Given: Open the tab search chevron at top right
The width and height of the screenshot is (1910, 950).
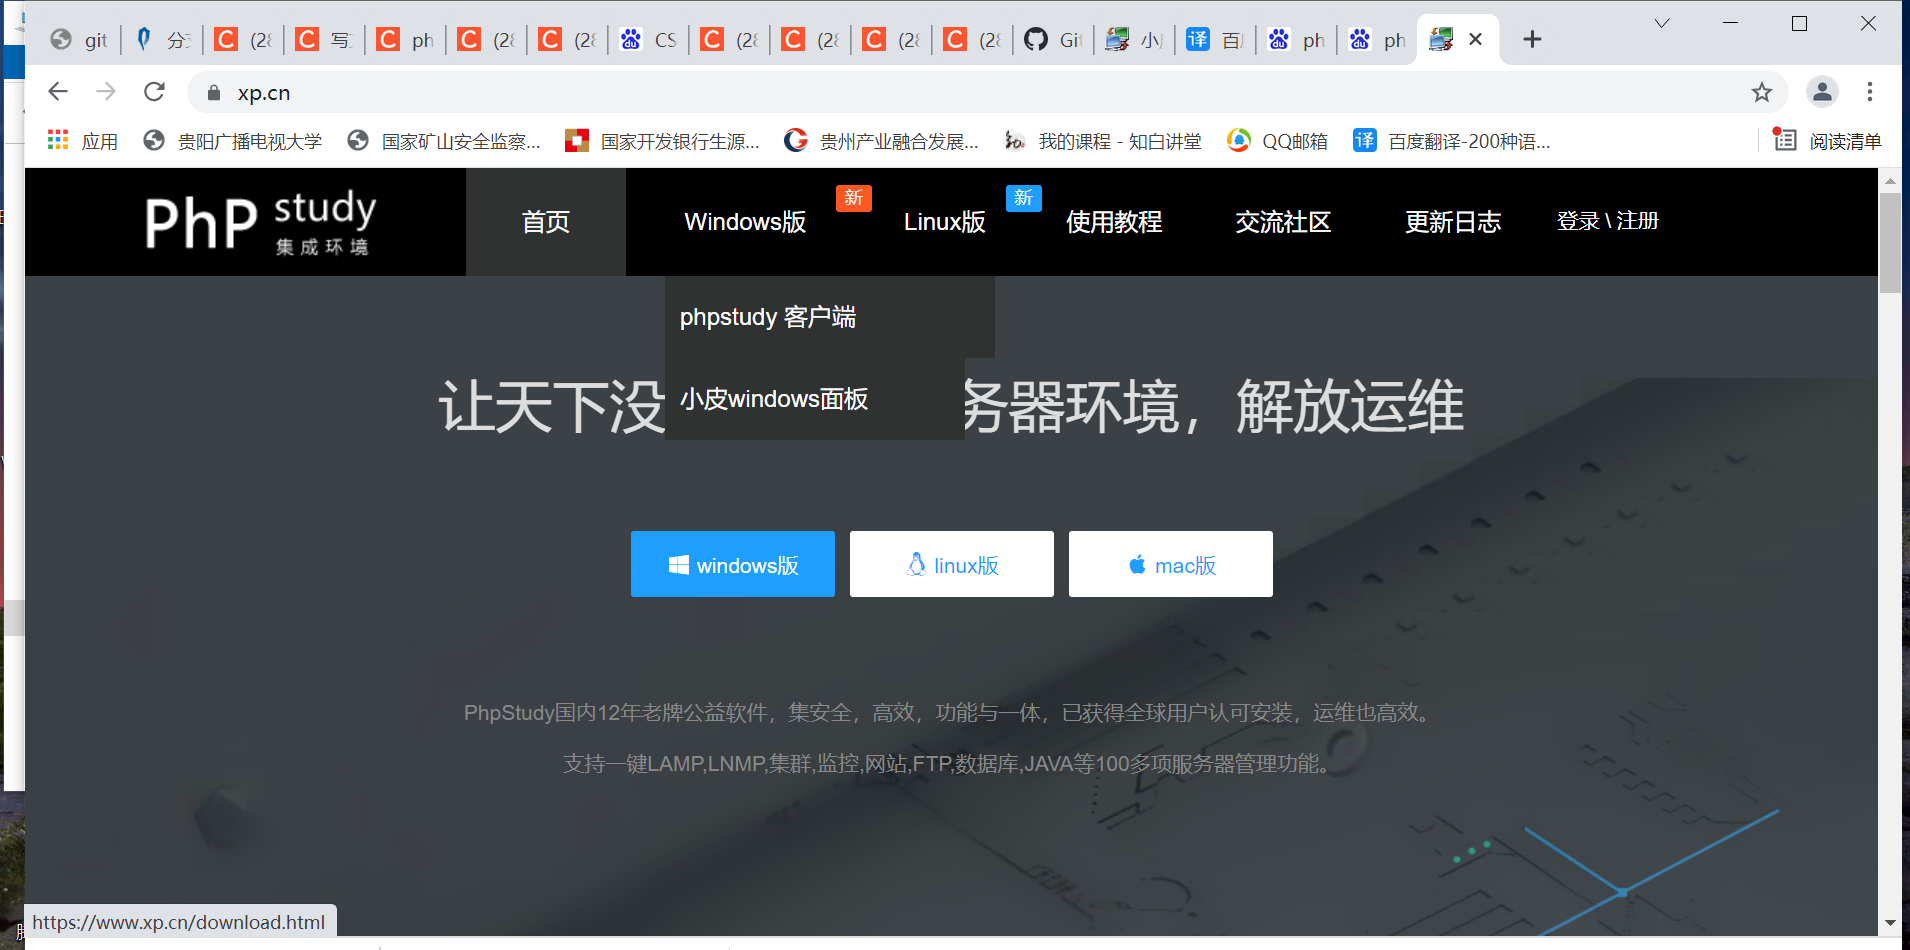Looking at the screenshot, I should 1661,22.
